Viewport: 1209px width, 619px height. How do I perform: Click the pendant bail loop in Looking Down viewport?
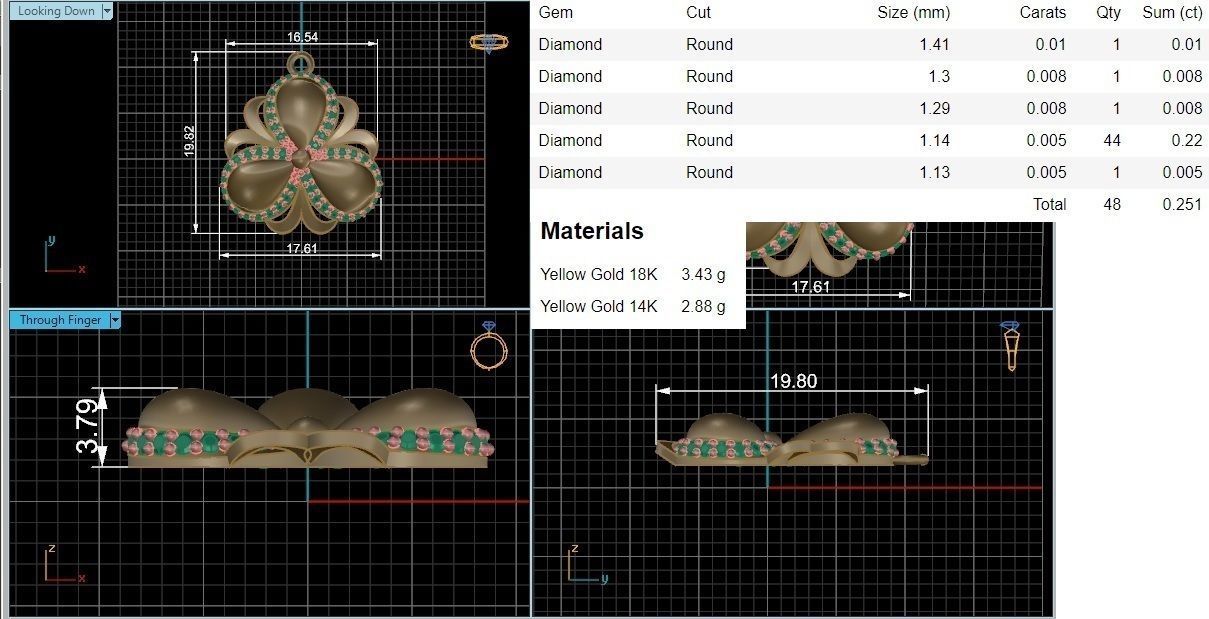[x=299, y=62]
